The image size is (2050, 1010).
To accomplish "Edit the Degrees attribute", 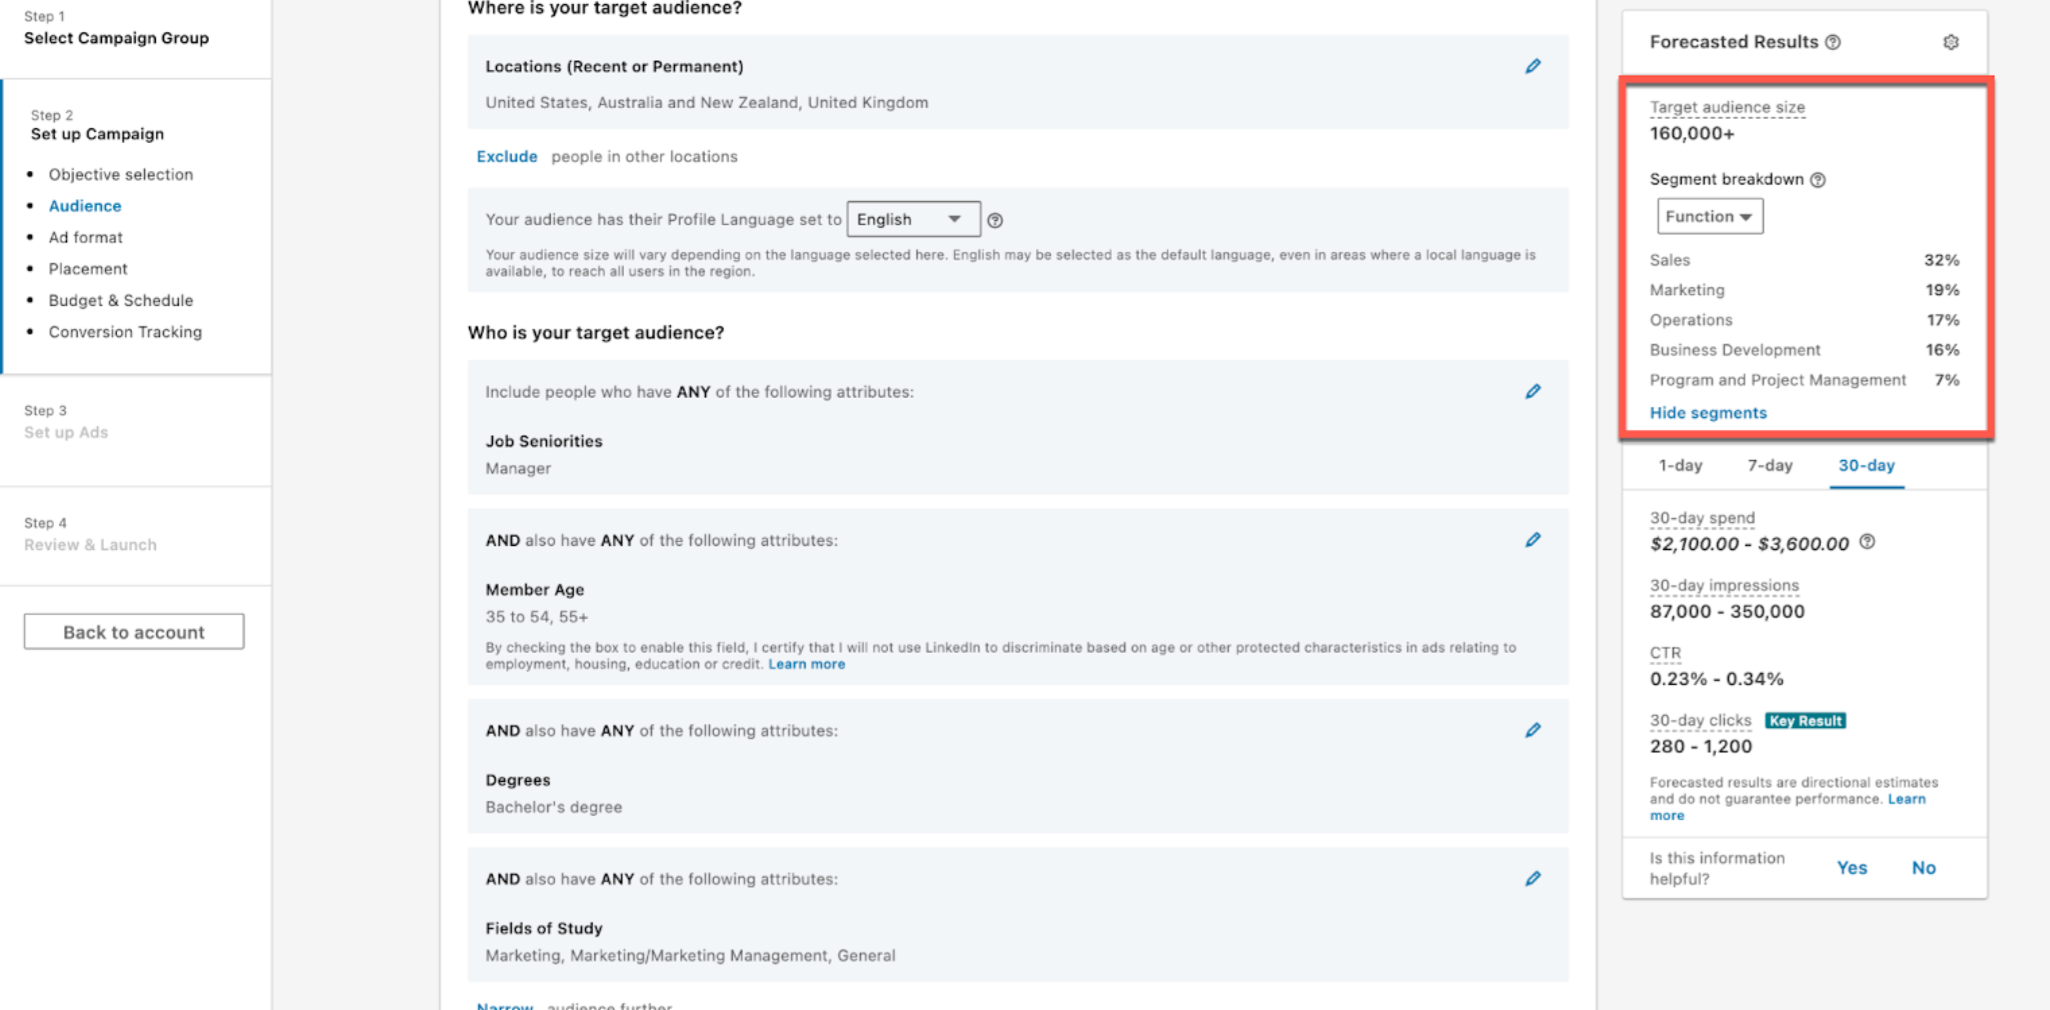I will (1533, 730).
